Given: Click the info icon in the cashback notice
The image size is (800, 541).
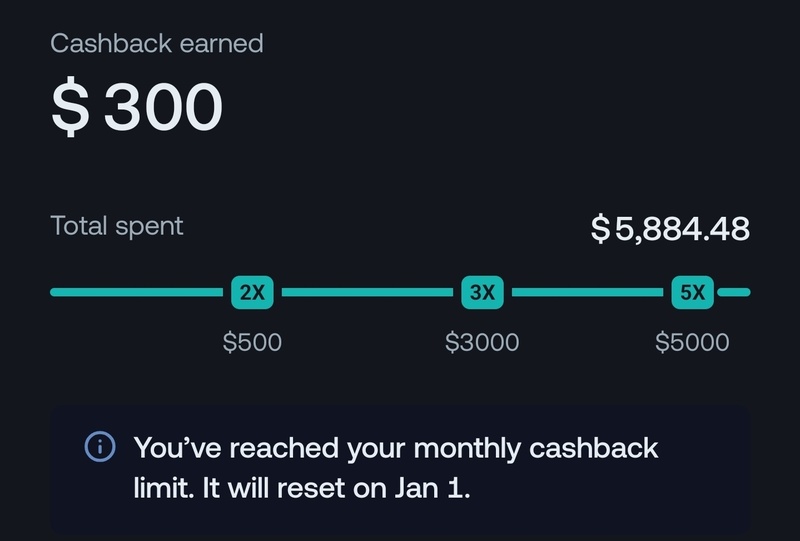Looking at the screenshot, I should tap(100, 447).
